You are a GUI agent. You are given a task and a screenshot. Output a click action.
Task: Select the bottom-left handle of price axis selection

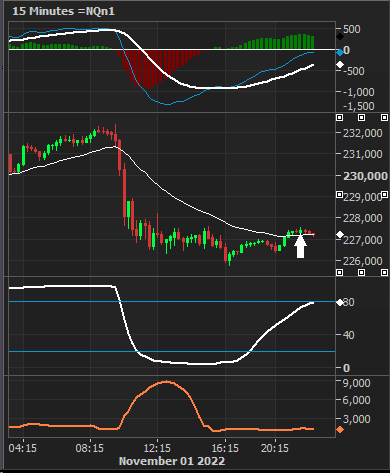[339, 272]
